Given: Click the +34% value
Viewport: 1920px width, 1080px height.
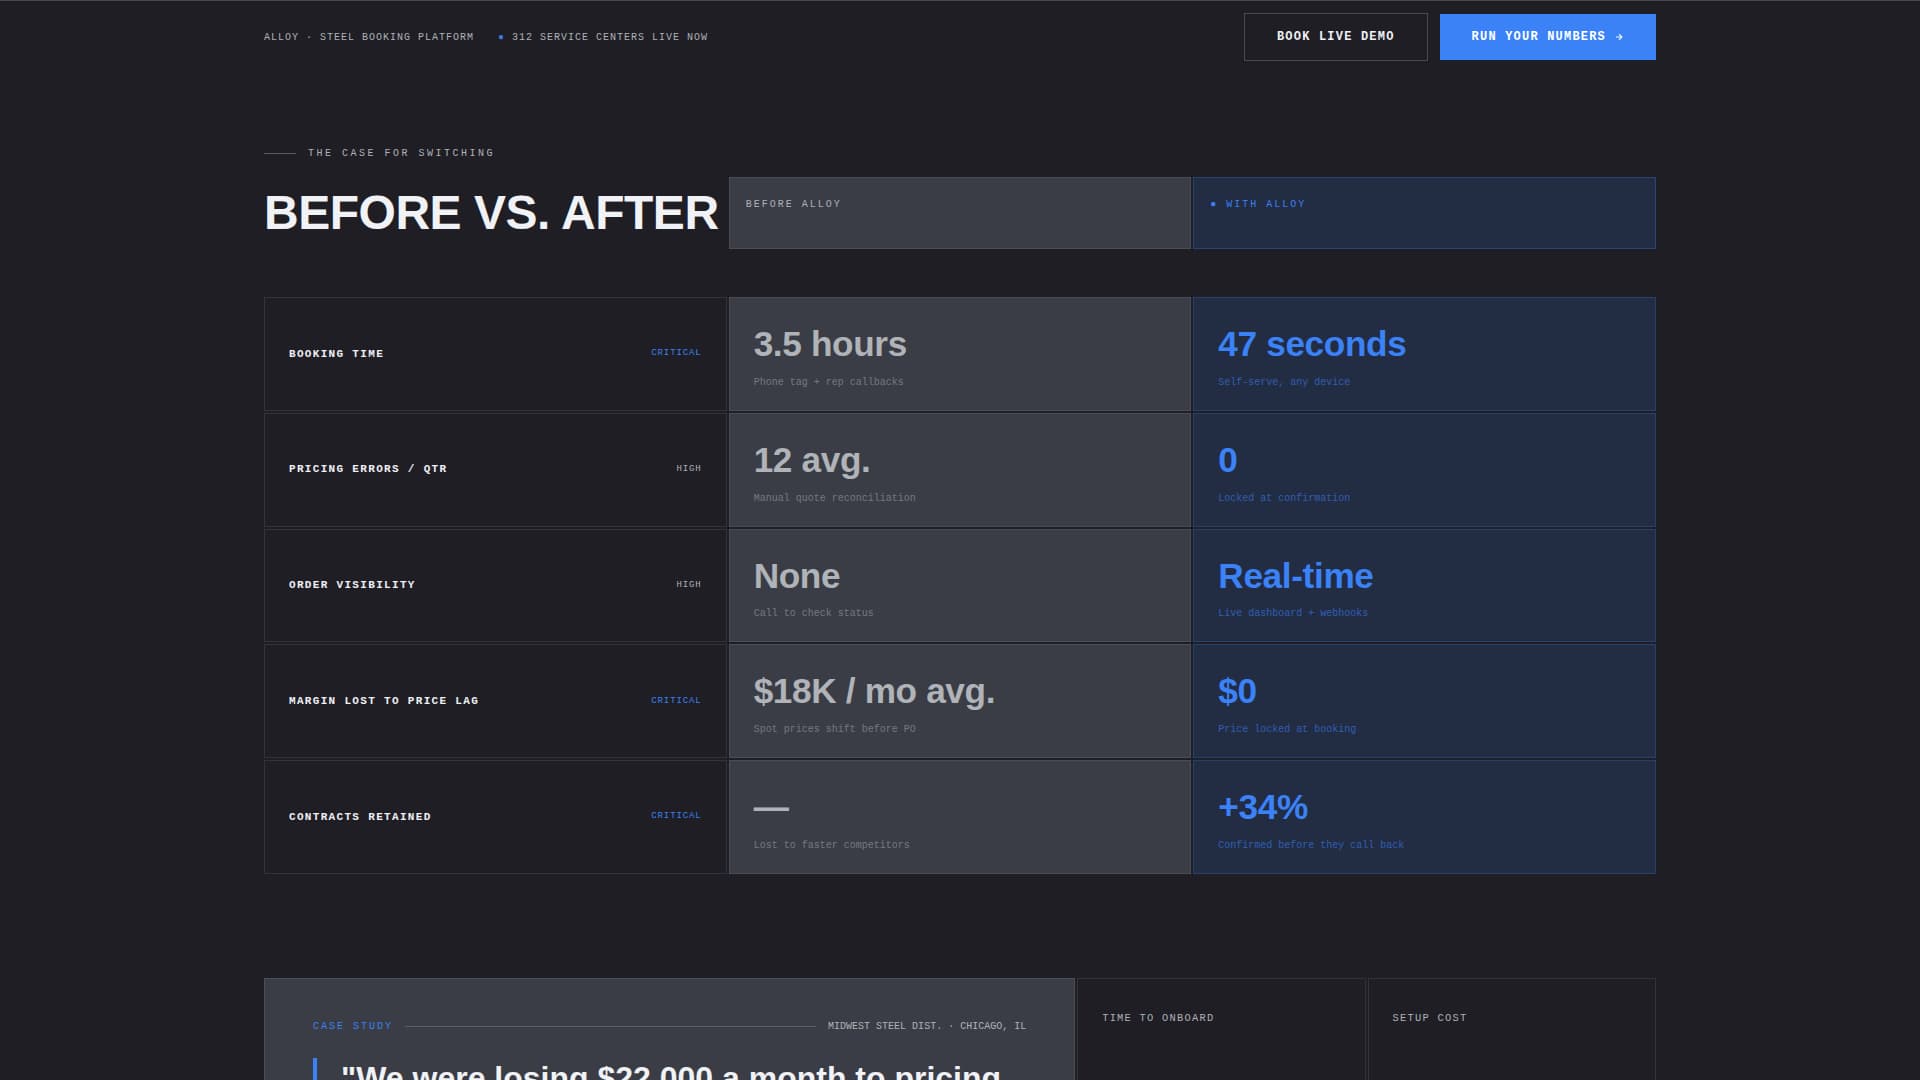Looking at the screenshot, I should [x=1263, y=807].
